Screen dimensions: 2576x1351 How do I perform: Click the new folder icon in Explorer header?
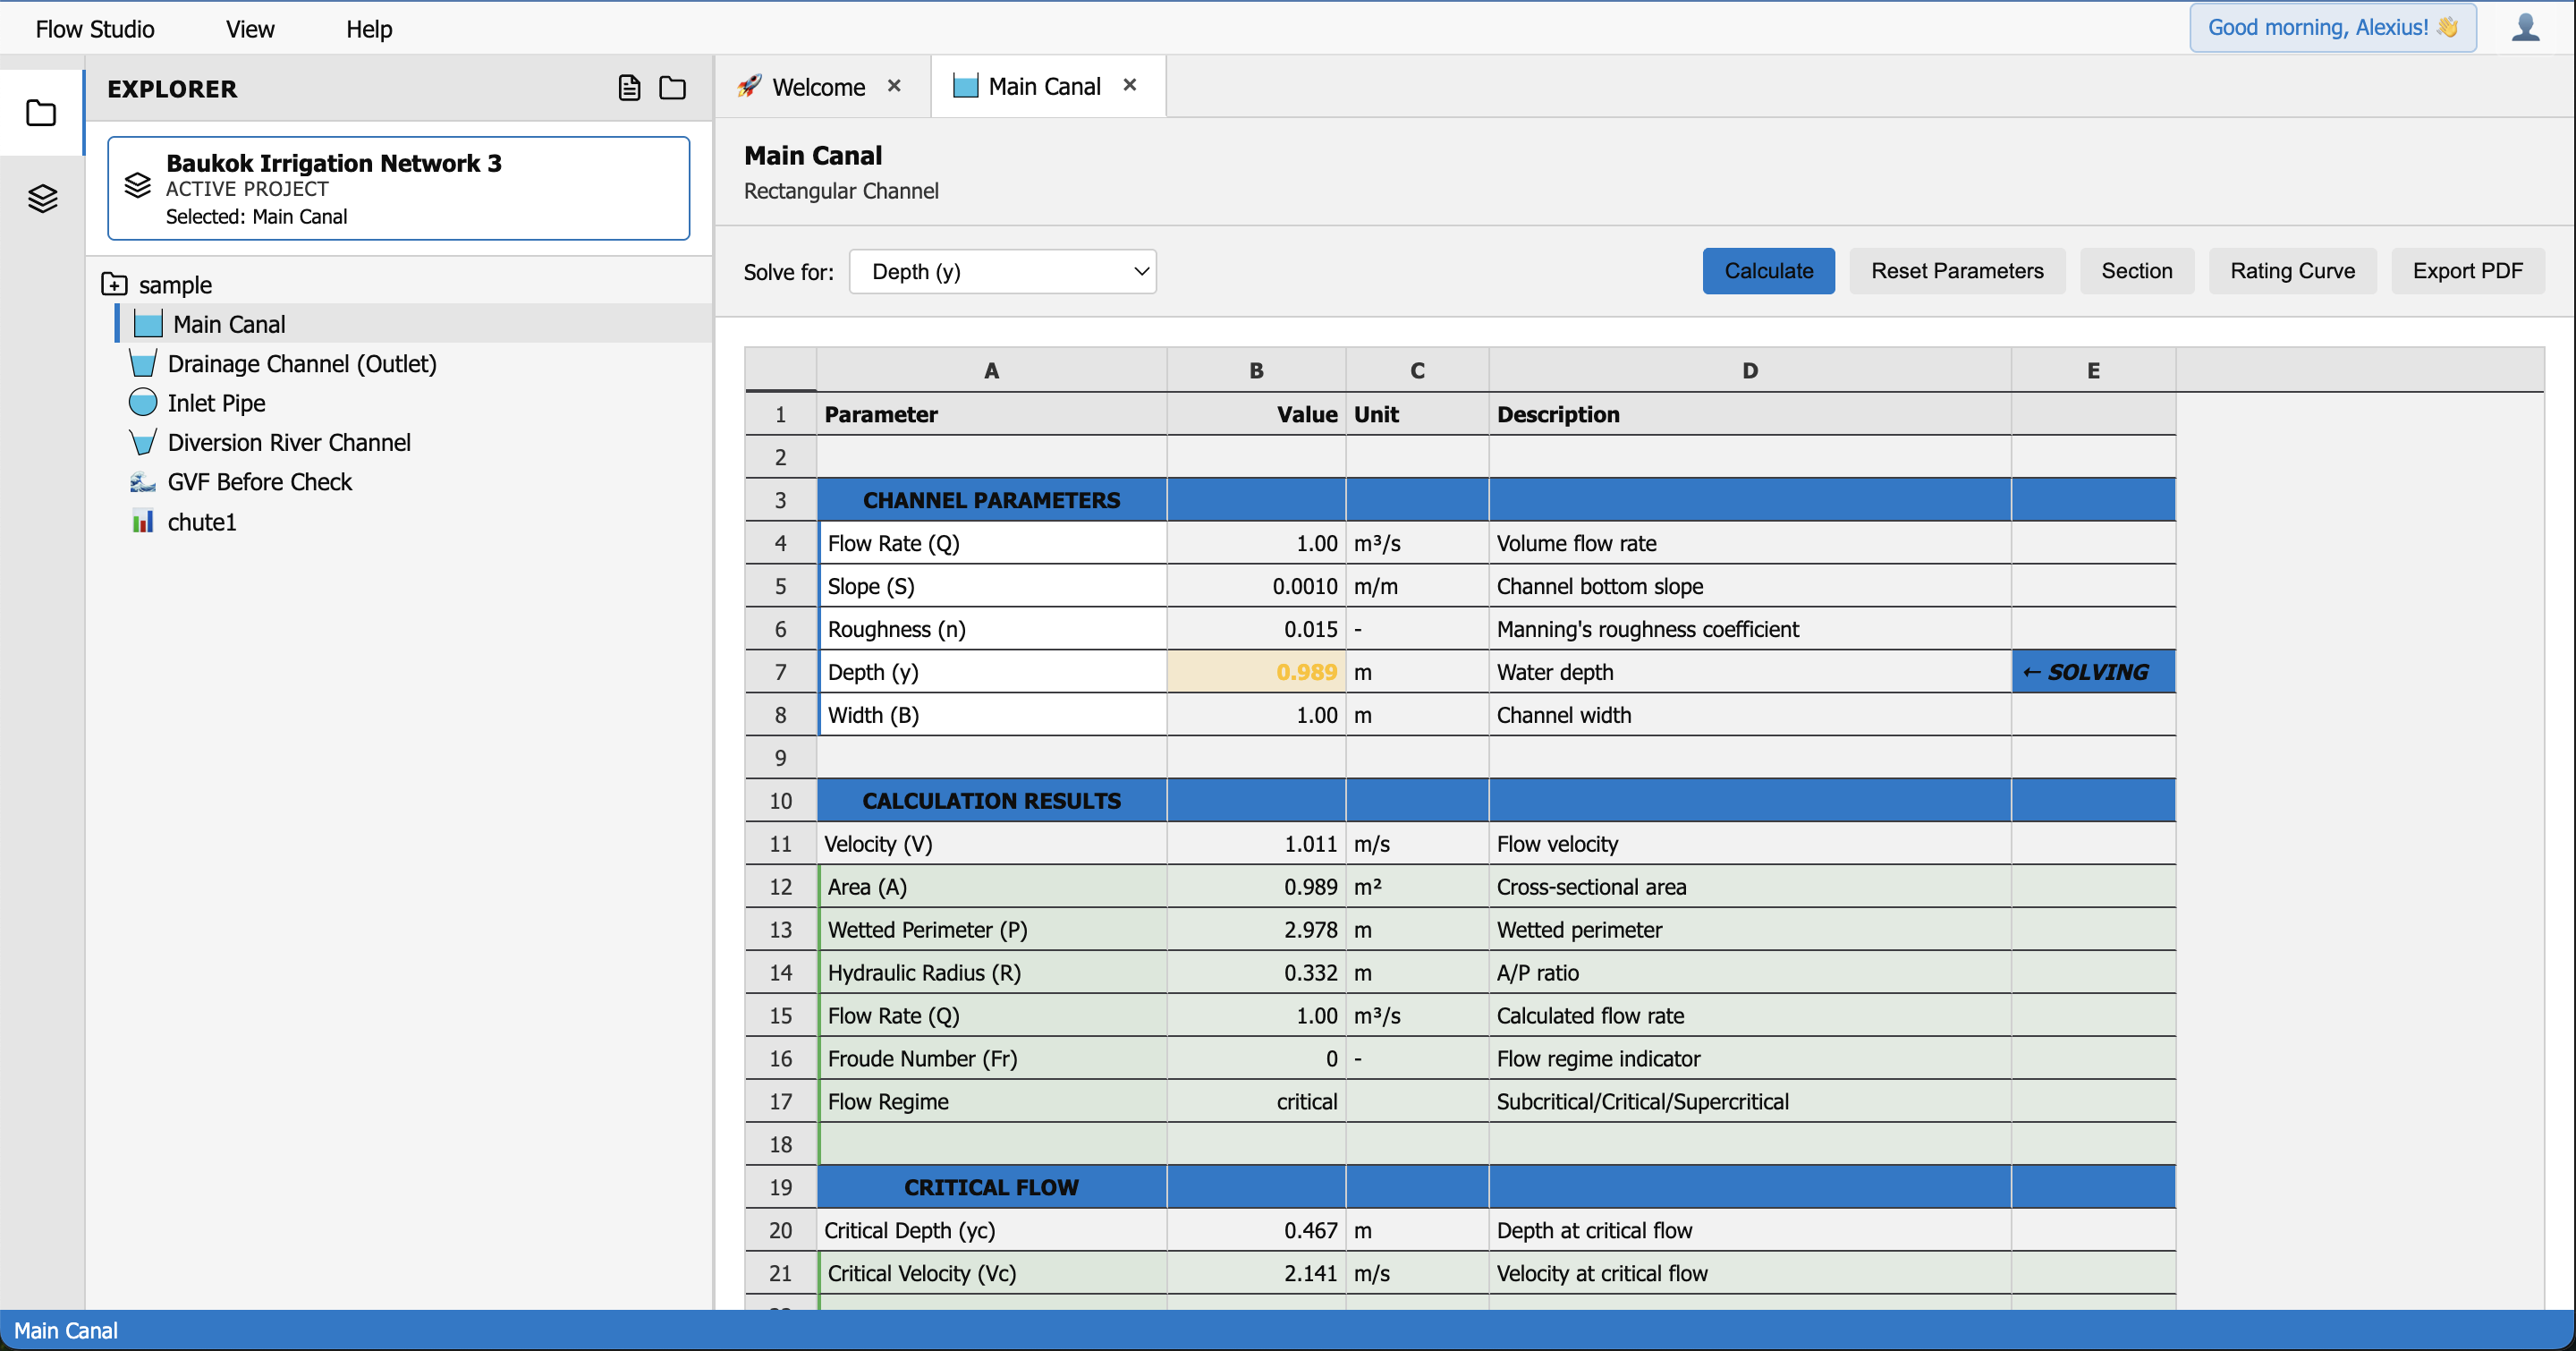pyautogui.click(x=673, y=88)
